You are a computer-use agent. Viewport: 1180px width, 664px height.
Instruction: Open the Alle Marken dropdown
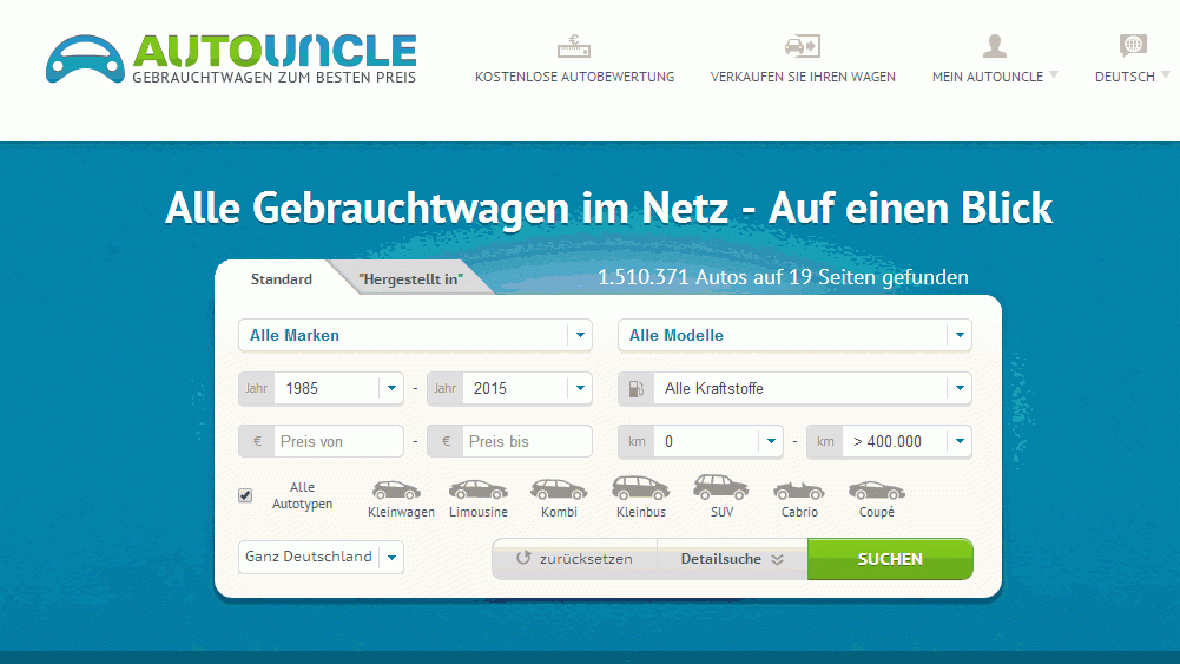415,335
